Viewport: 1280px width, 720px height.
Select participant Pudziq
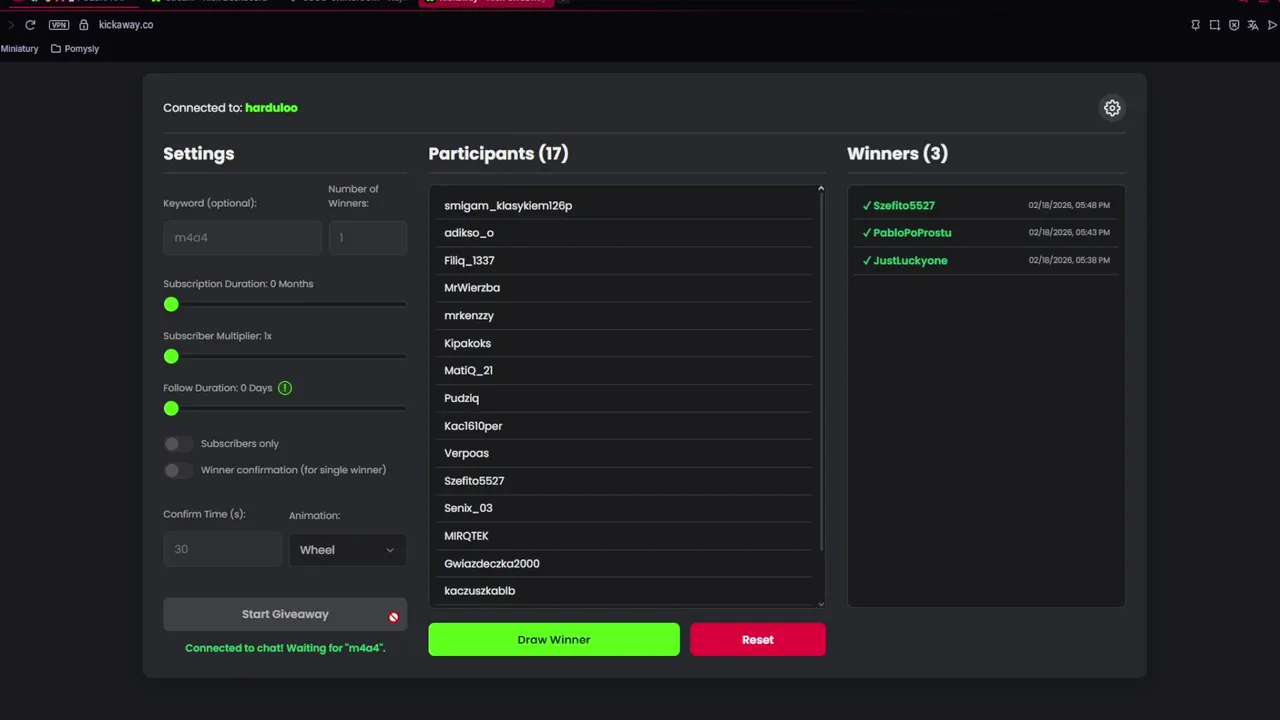pyautogui.click(x=626, y=398)
